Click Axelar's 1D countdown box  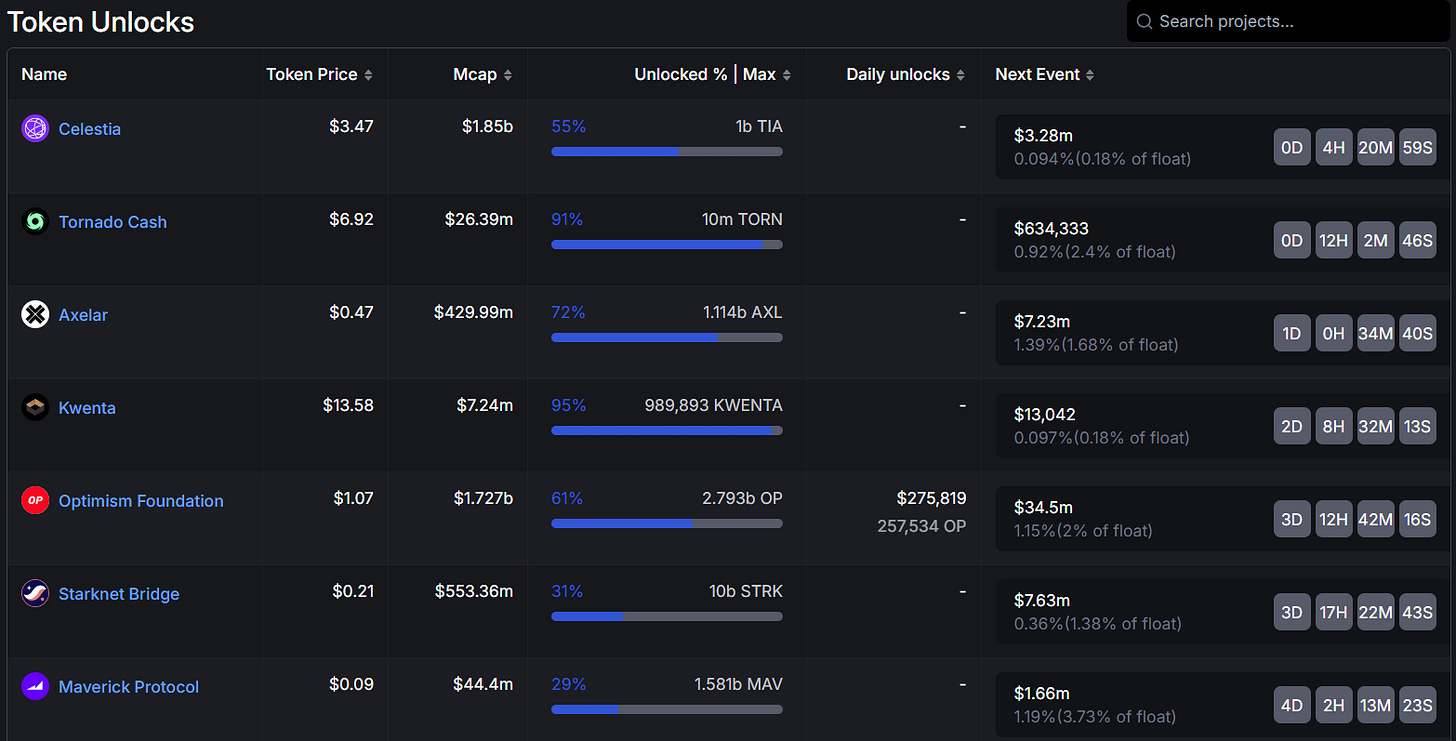tap(1291, 333)
